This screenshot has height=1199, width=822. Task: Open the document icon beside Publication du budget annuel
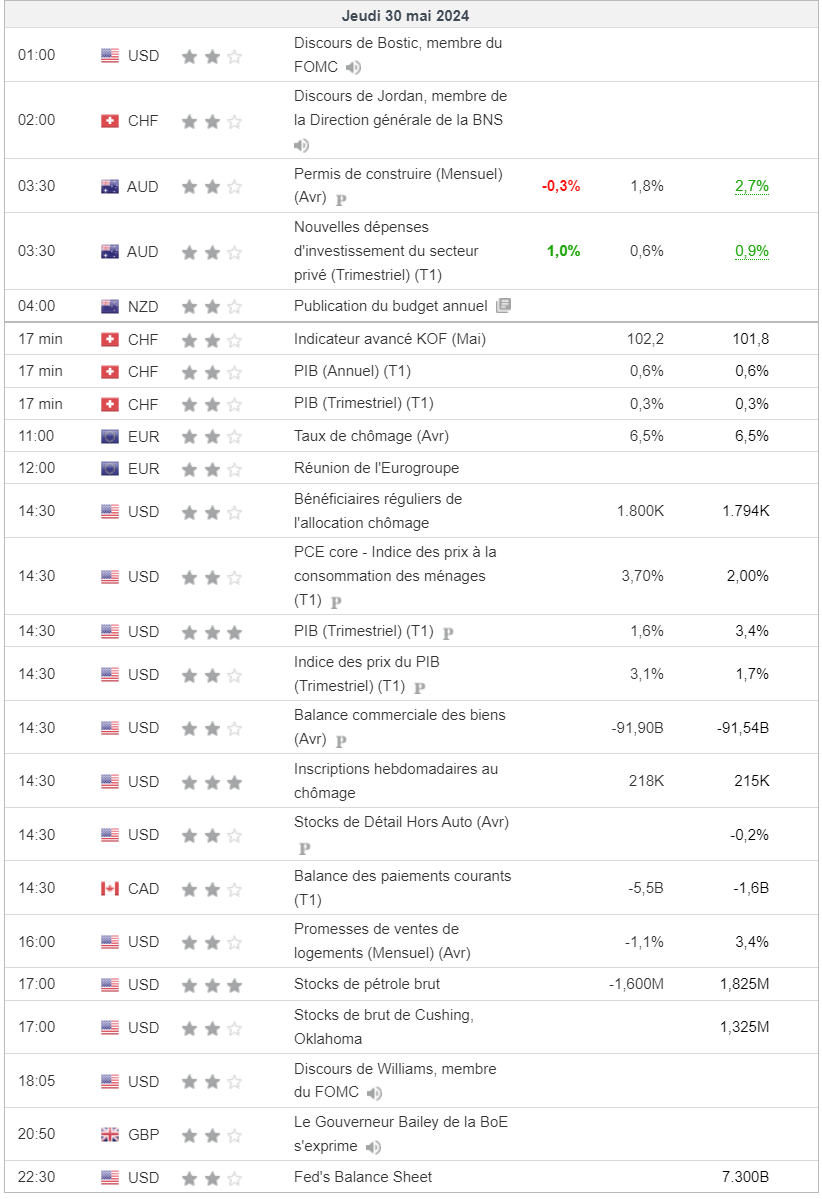(503, 306)
